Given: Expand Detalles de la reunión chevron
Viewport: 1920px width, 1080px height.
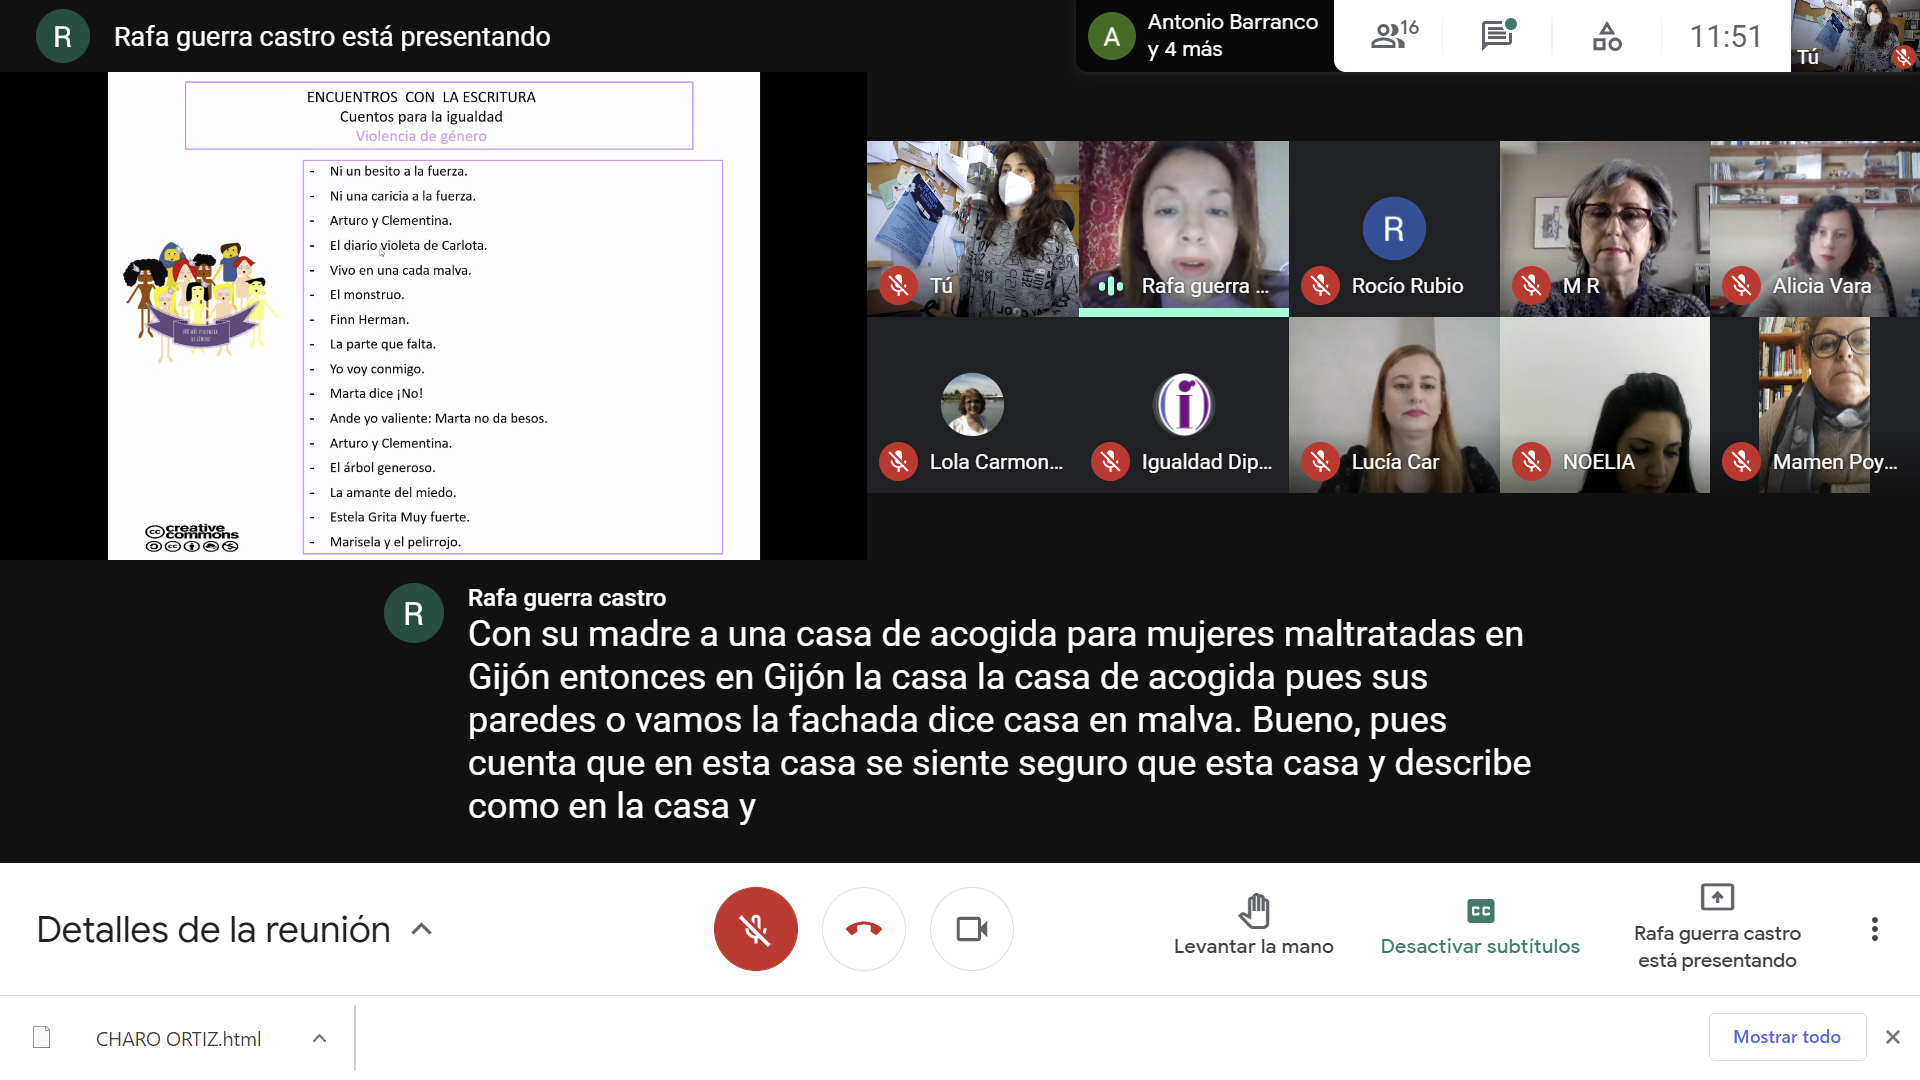Looking at the screenshot, I should (x=422, y=929).
